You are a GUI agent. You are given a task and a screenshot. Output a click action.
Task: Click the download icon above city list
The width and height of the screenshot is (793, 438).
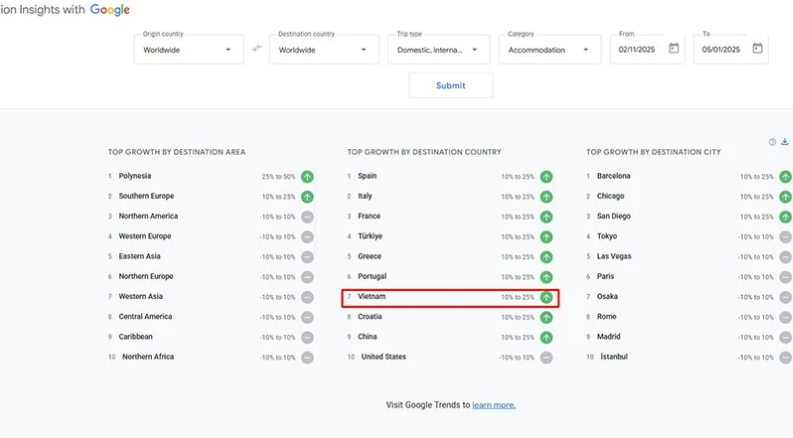784,142
